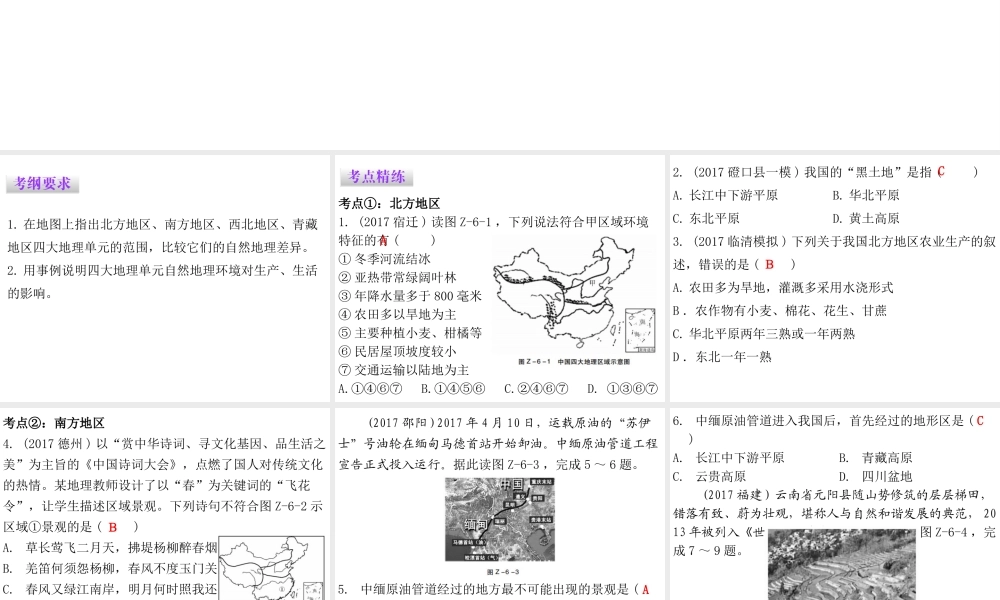Image resolution: width=1000 pixels, height=600 pixels.
Task: Click statement ② 亚热带常绿阔叶林
Action: coord(397,277)
